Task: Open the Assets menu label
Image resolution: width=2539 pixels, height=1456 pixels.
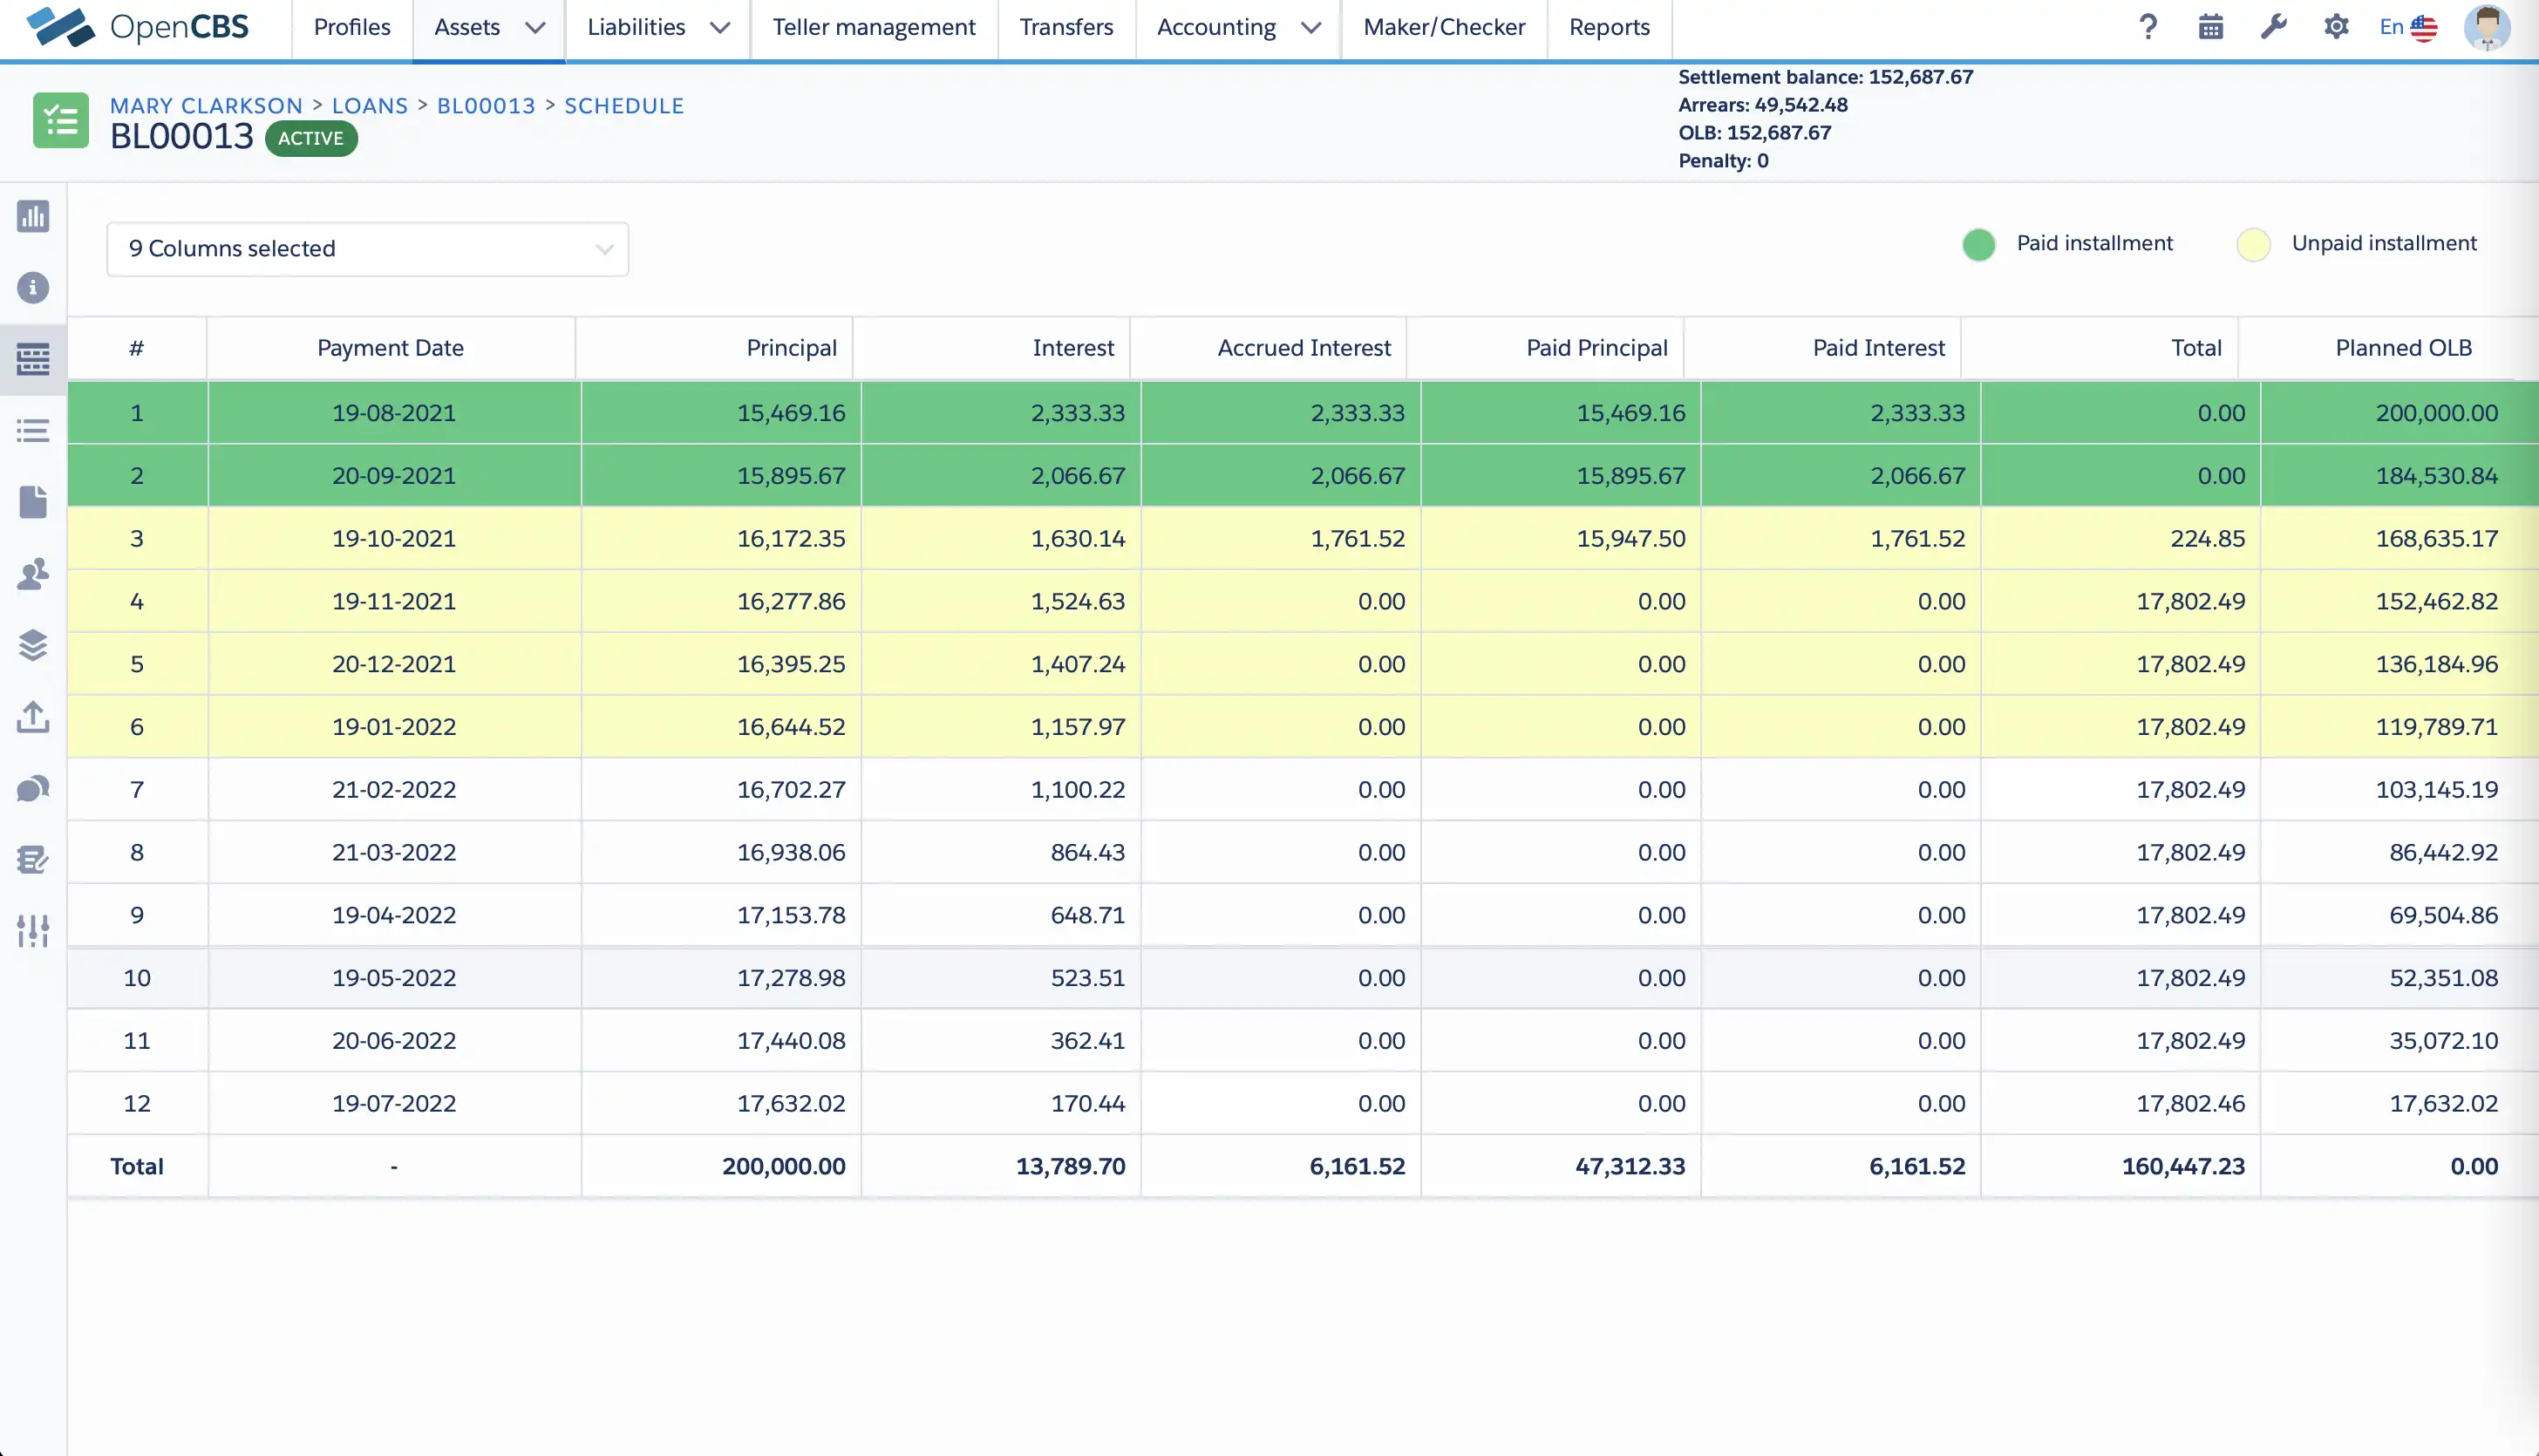Action: click(467, 27)
